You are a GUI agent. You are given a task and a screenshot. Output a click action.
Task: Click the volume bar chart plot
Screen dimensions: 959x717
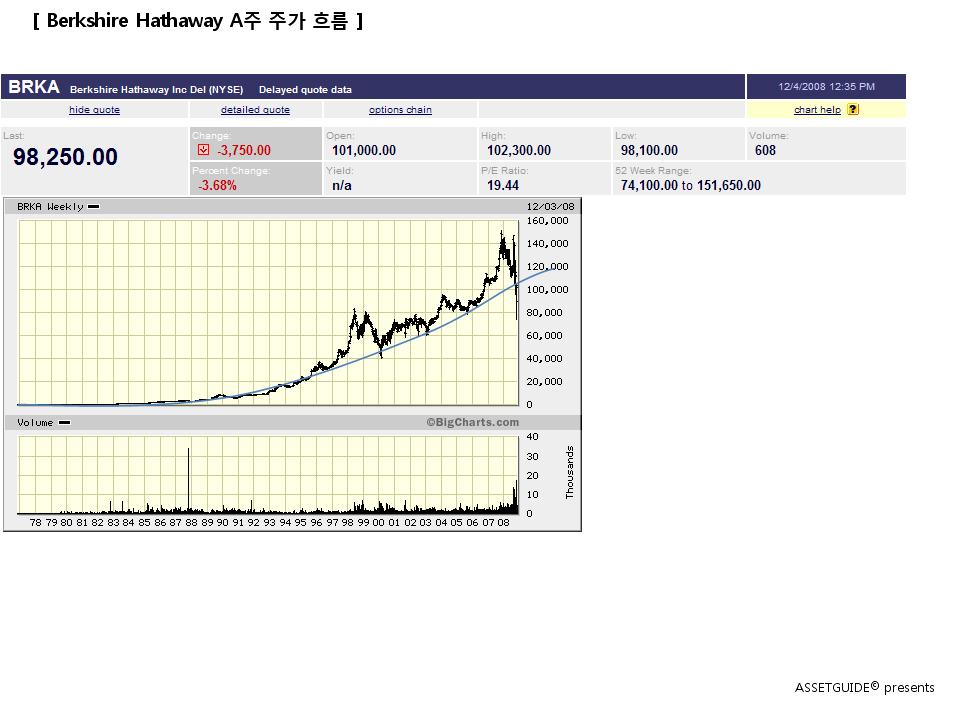pyautogui.click(x=268, y=475)
